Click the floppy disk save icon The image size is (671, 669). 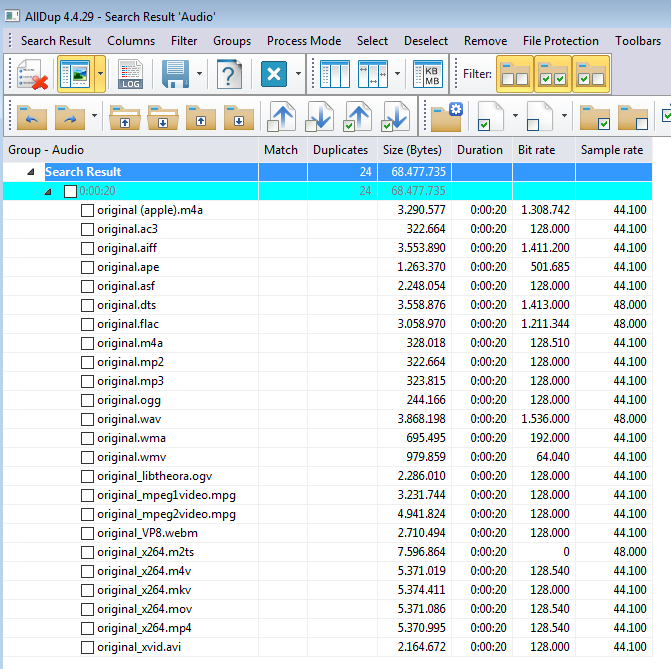175,75
